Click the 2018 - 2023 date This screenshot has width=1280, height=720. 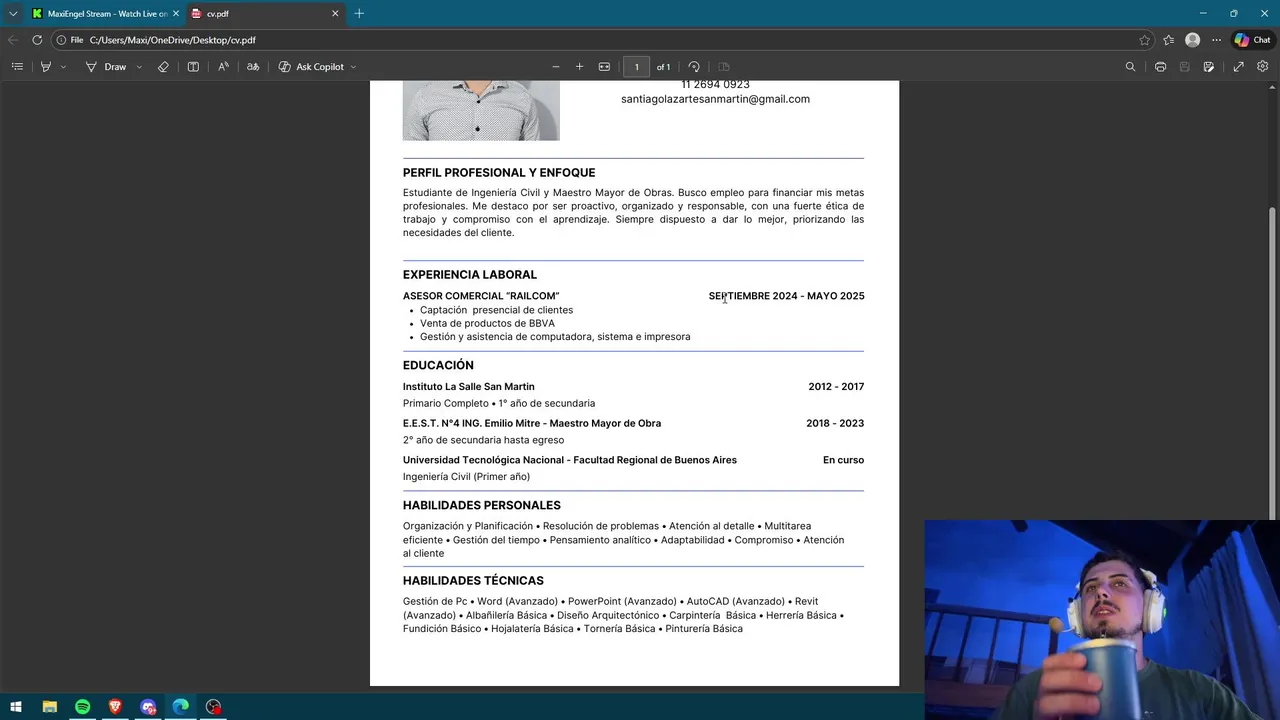point(835,424)
